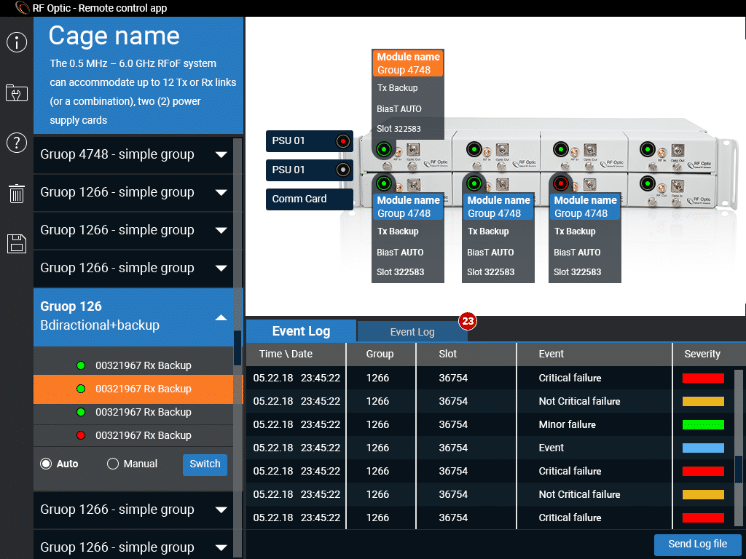Click the Switch button
This screenshot has width=746, height=559.
205,464
